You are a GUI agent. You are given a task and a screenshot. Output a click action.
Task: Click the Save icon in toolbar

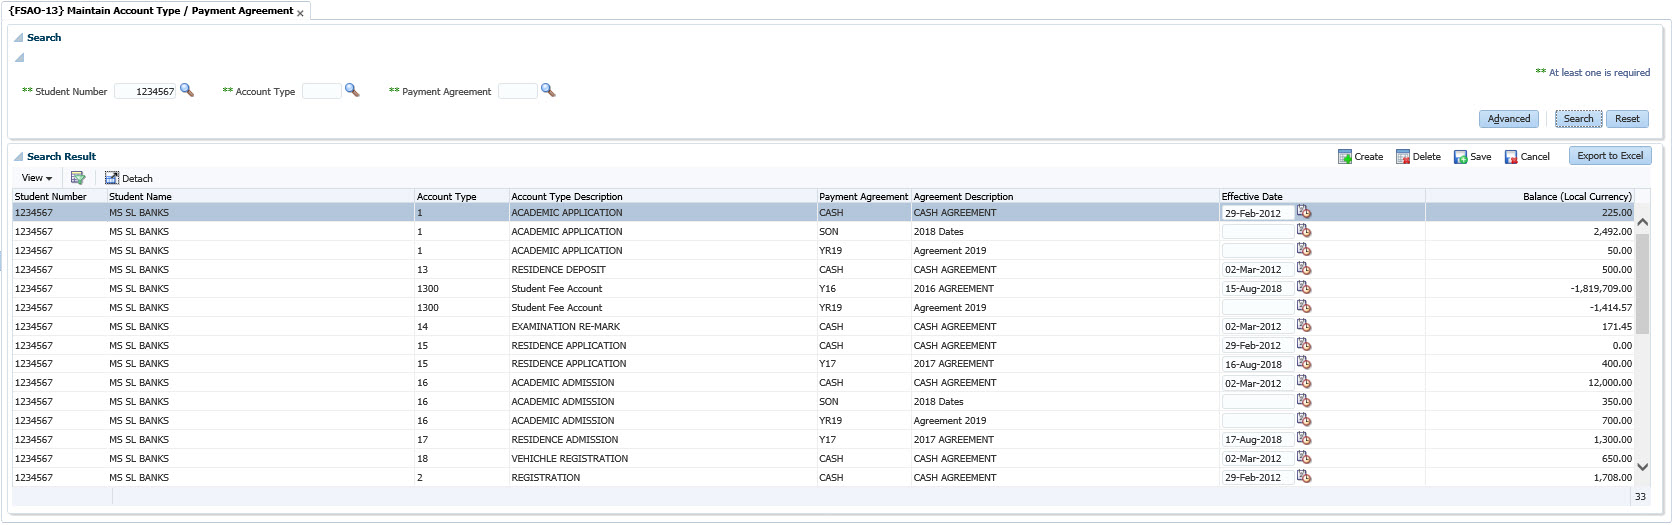[x=1461, y=157]
